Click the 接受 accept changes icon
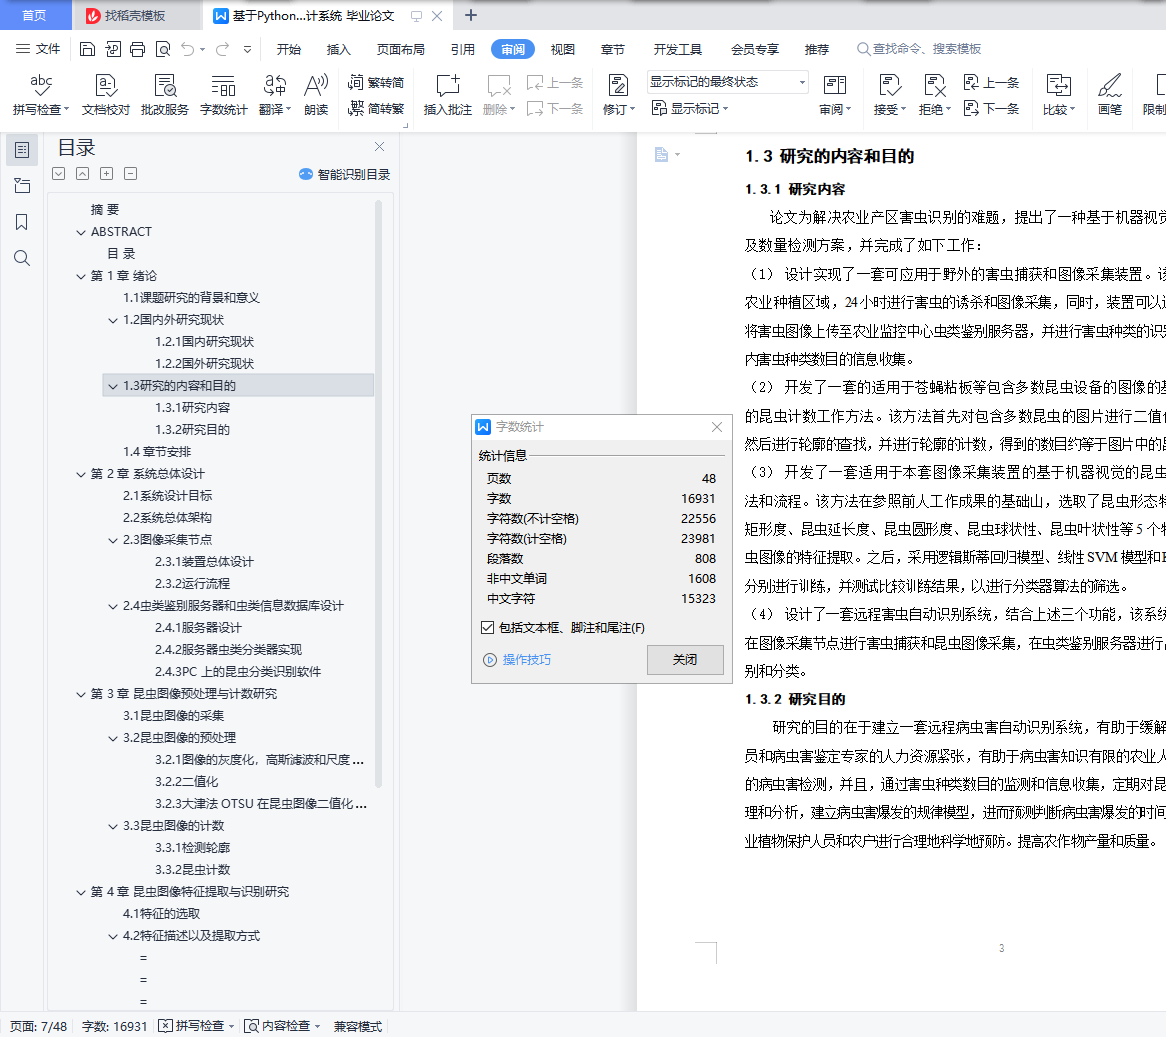The image size is (1166, 1037). point(889,95)
